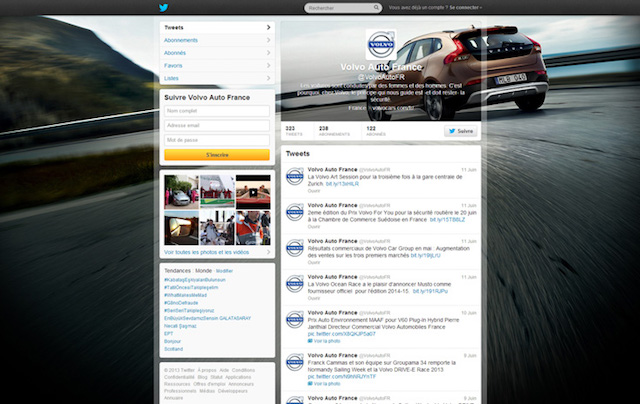Open the Se connecter dropdown

(466, 7)
